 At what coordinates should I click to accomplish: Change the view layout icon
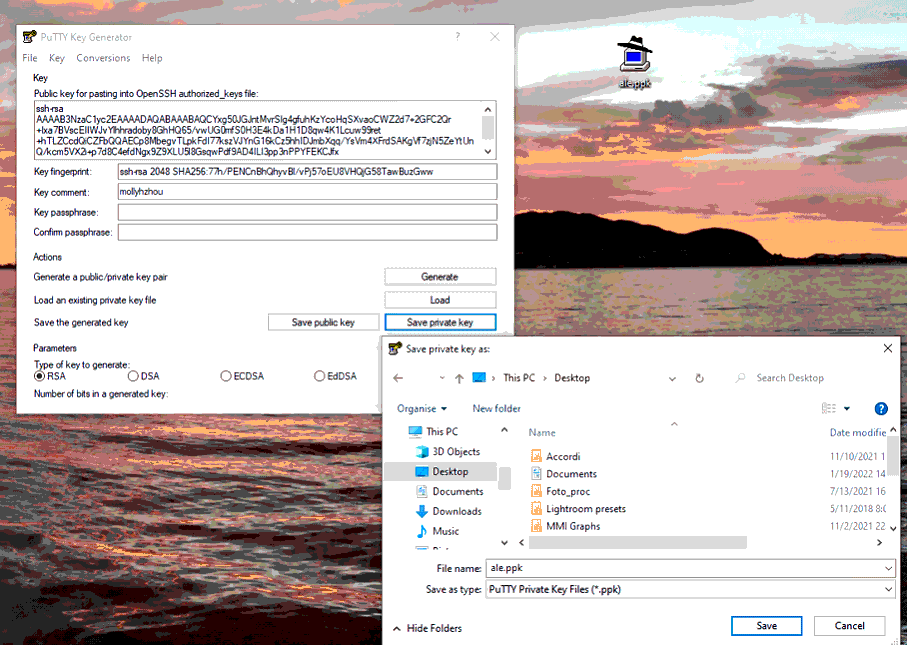coord(829,409)
